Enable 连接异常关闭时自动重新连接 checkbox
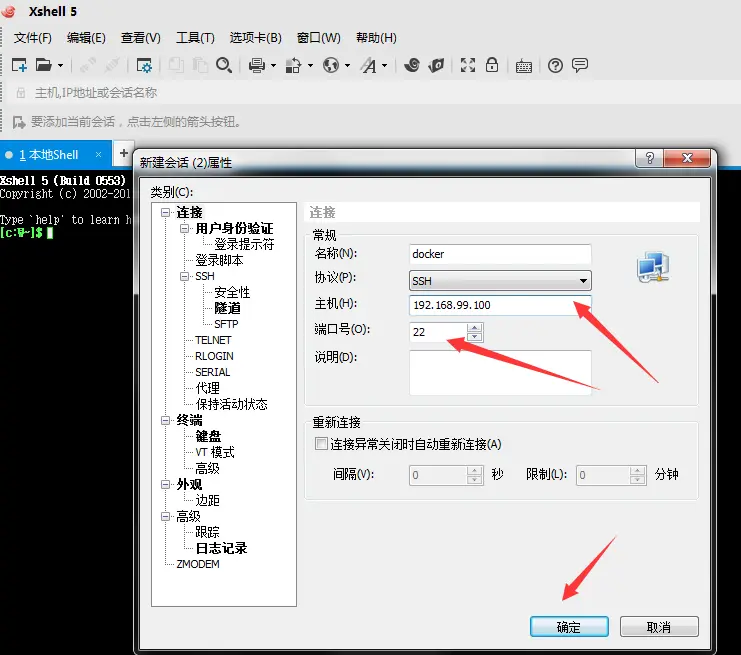 [321, 444]
